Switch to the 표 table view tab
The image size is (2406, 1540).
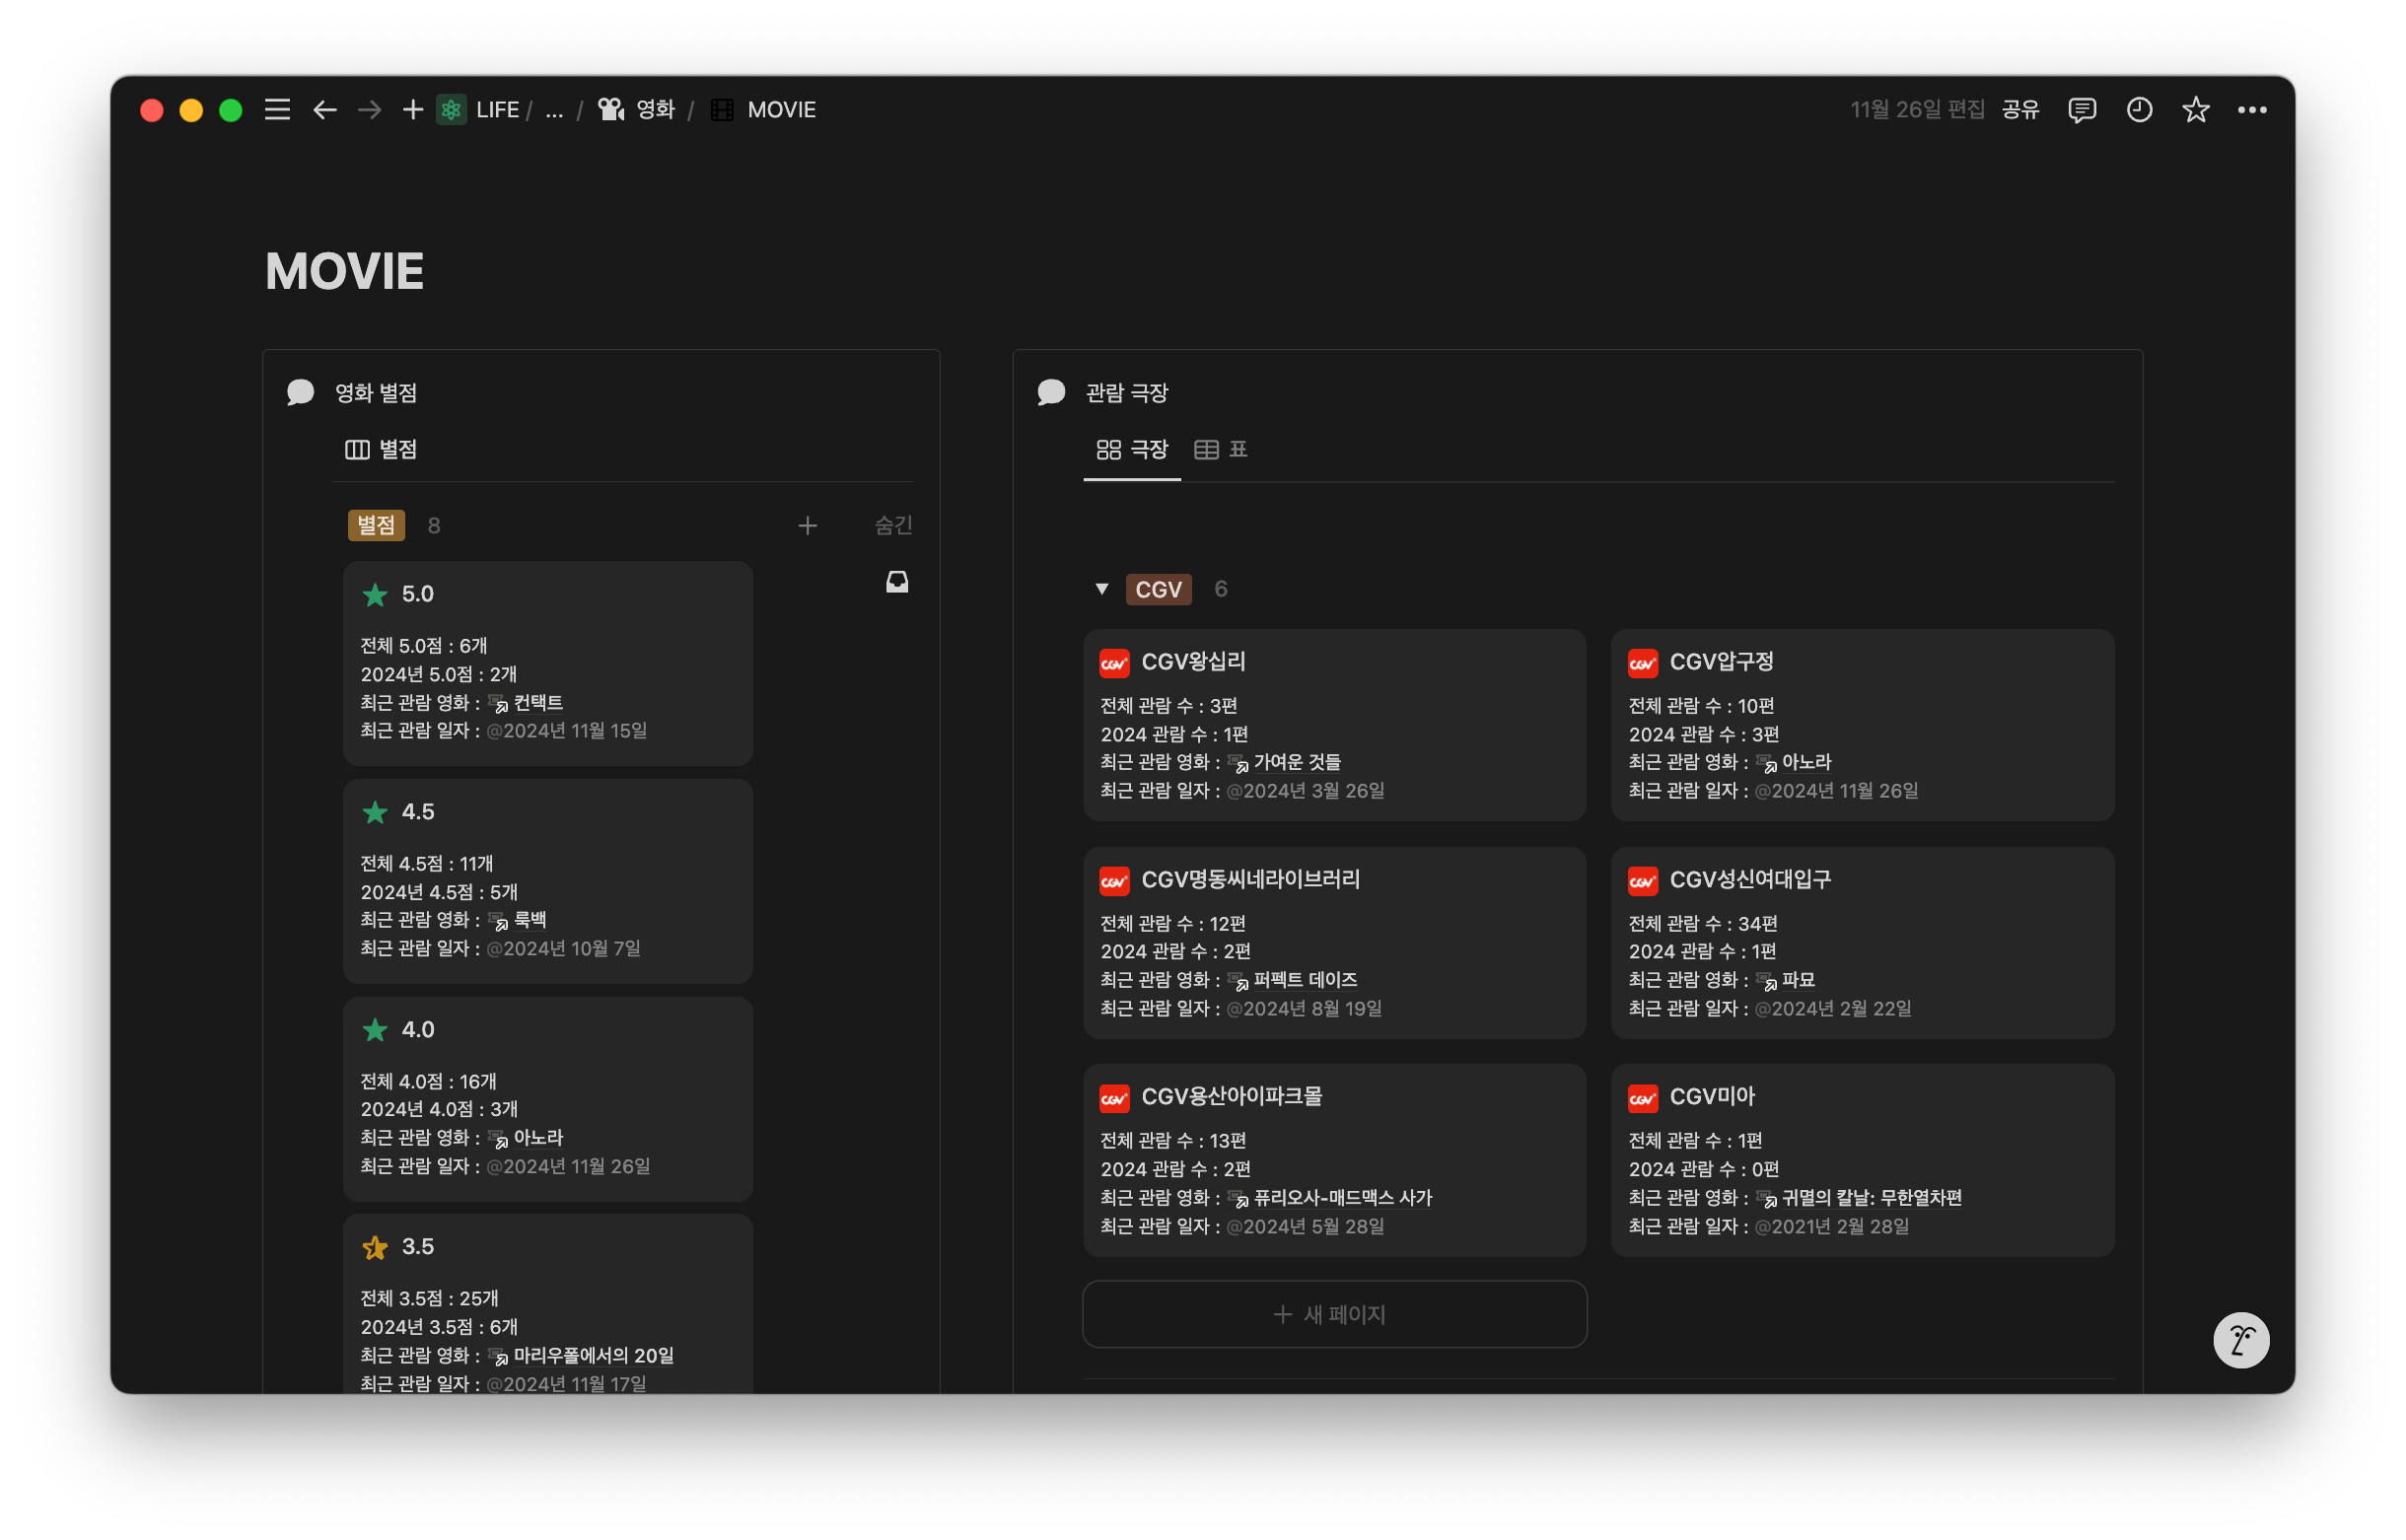pos(1221,450)
